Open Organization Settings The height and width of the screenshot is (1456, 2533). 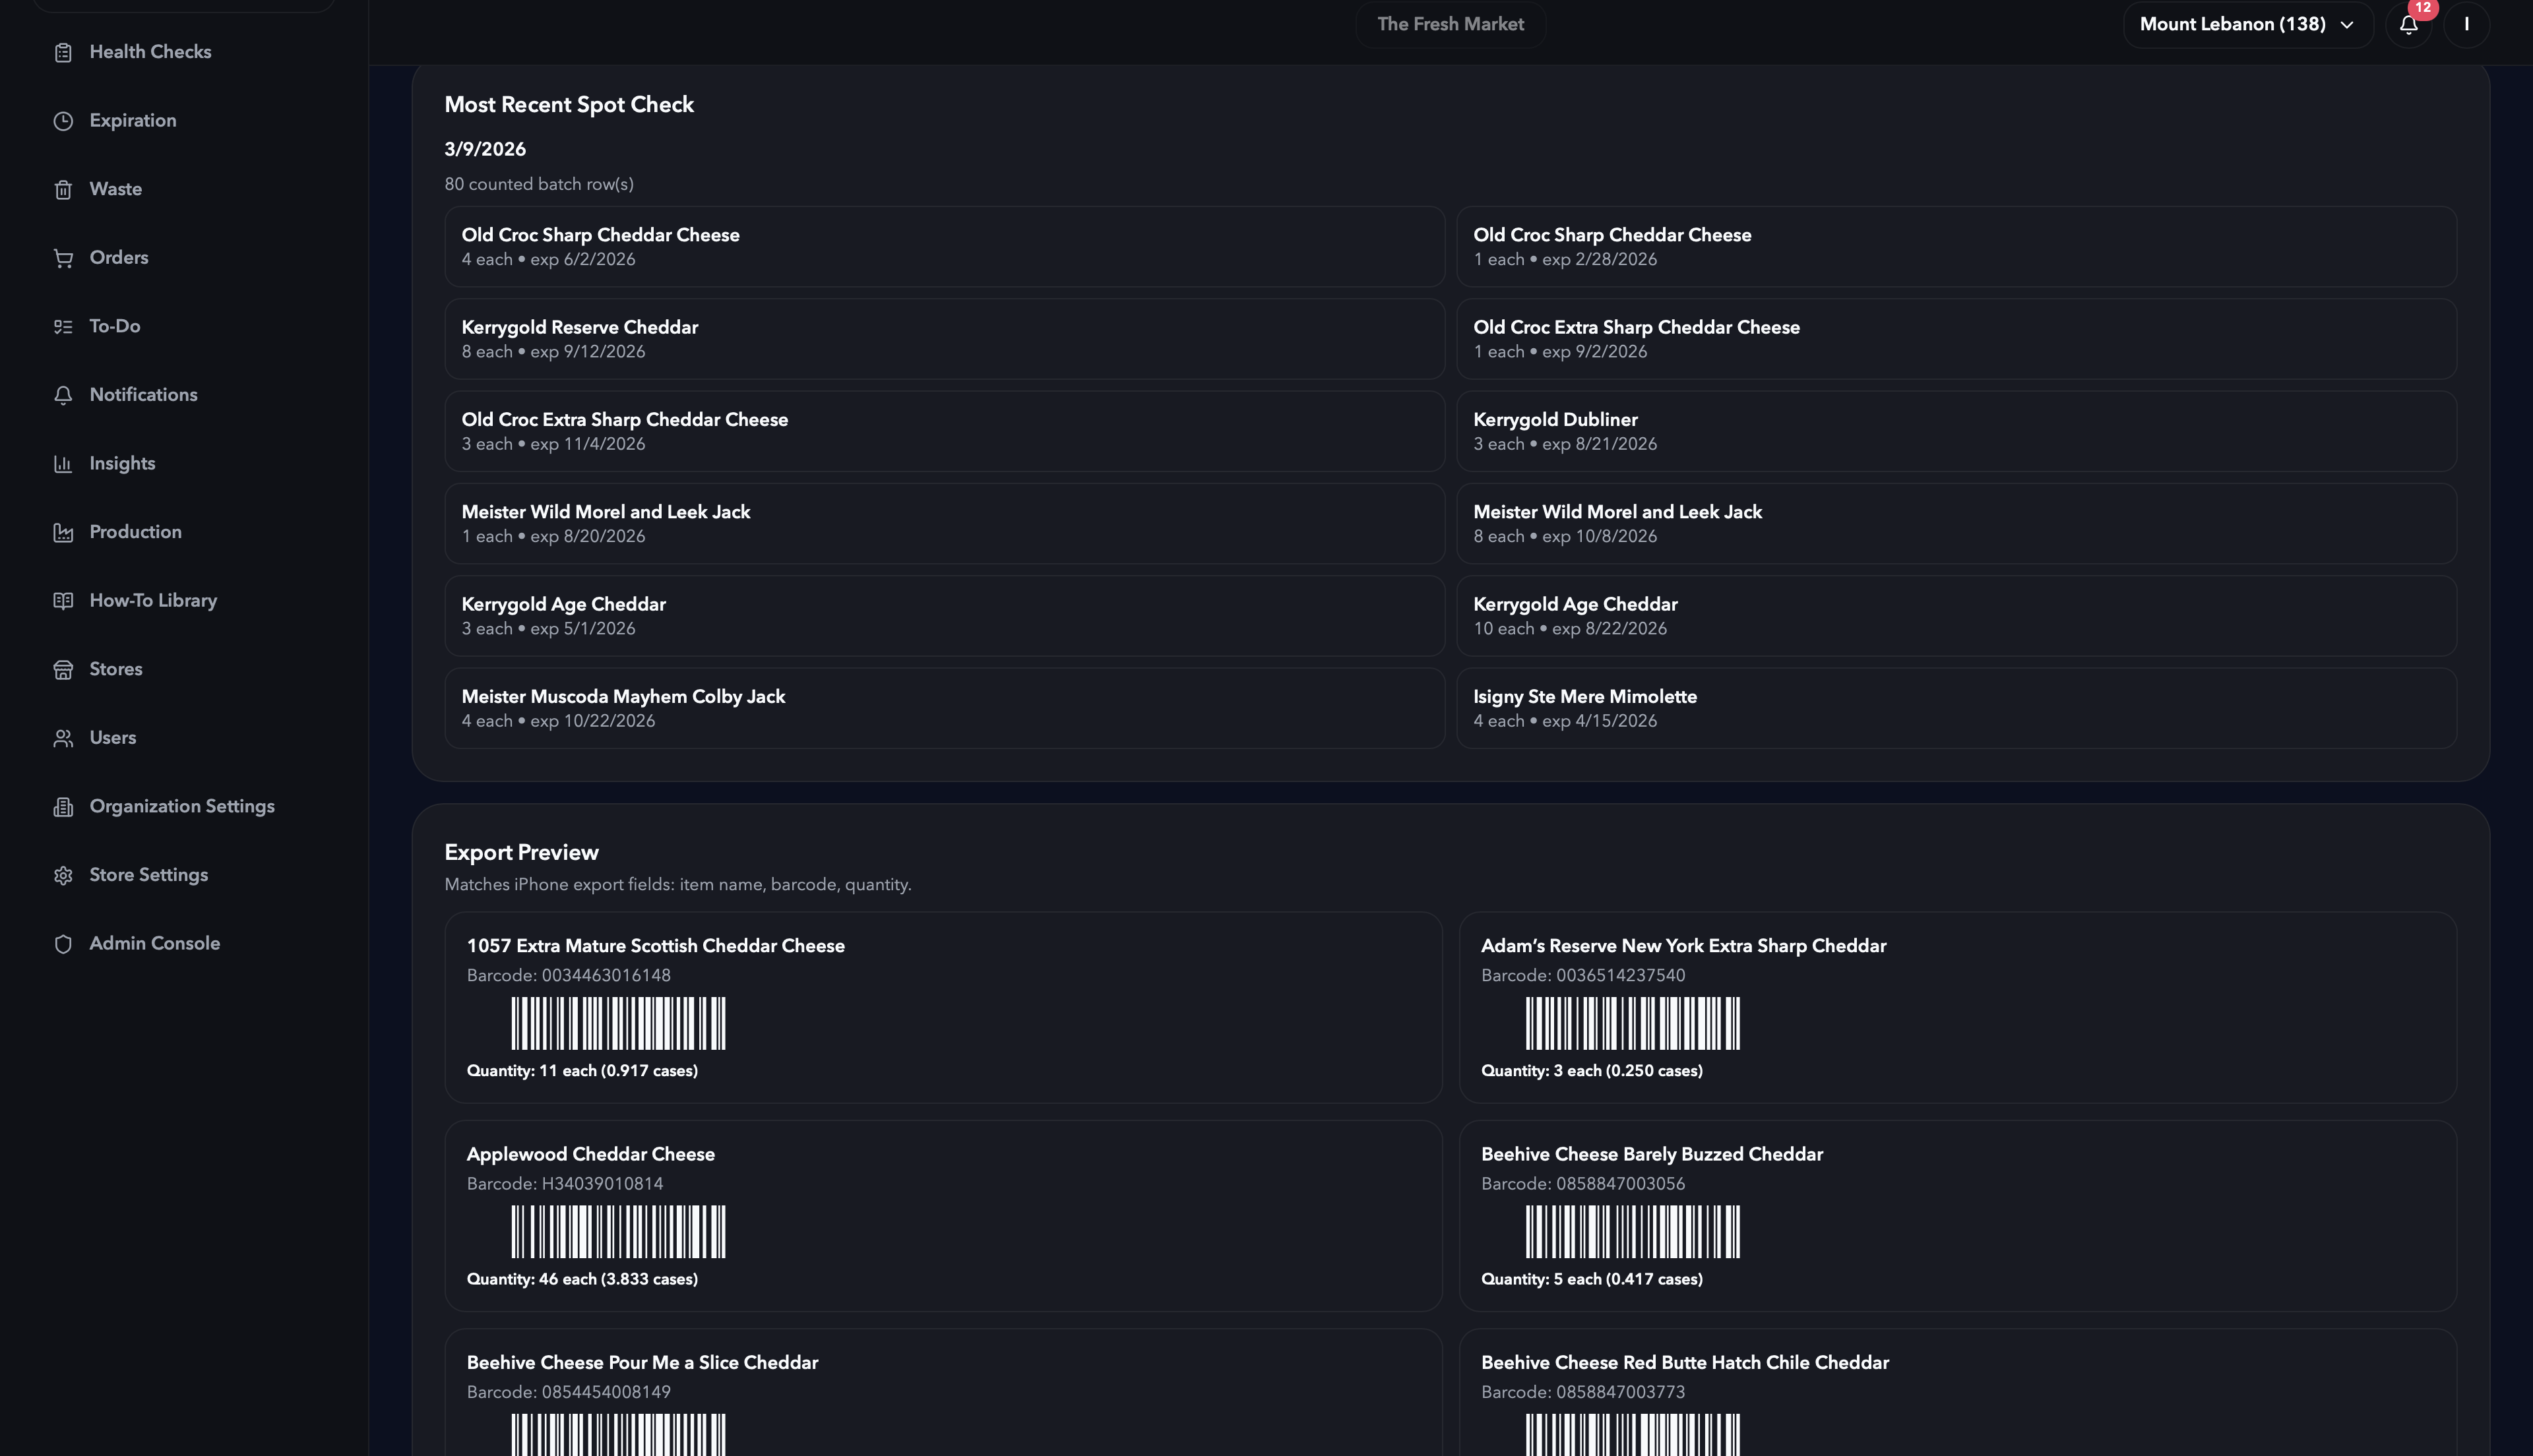[x=182, y=807]
